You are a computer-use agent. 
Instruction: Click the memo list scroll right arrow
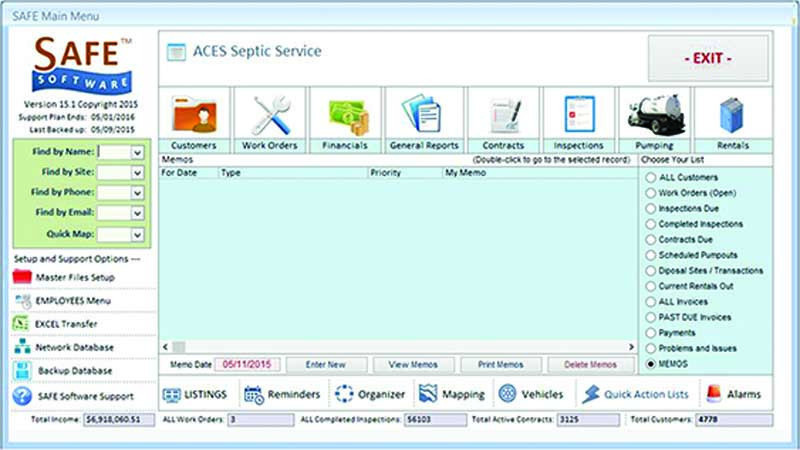click(x=631, y=347)
